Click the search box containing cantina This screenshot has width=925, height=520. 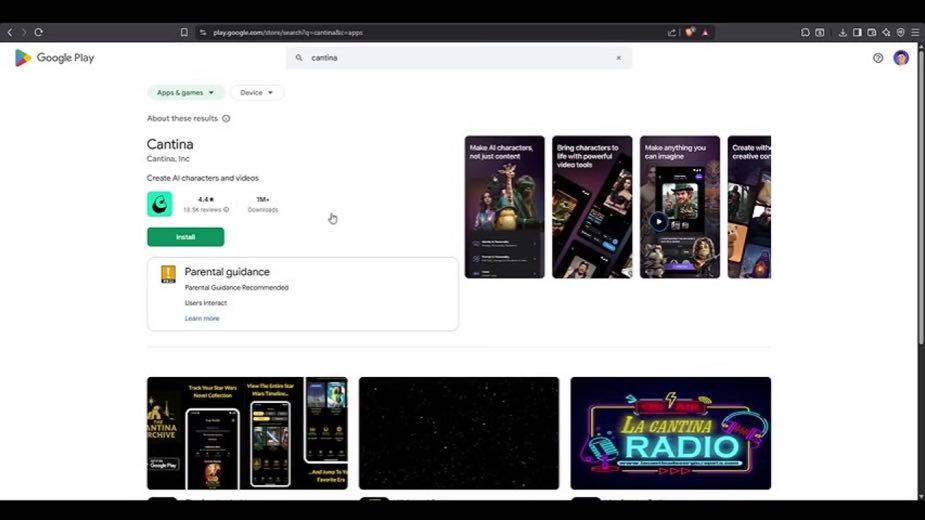pos(459,58)
